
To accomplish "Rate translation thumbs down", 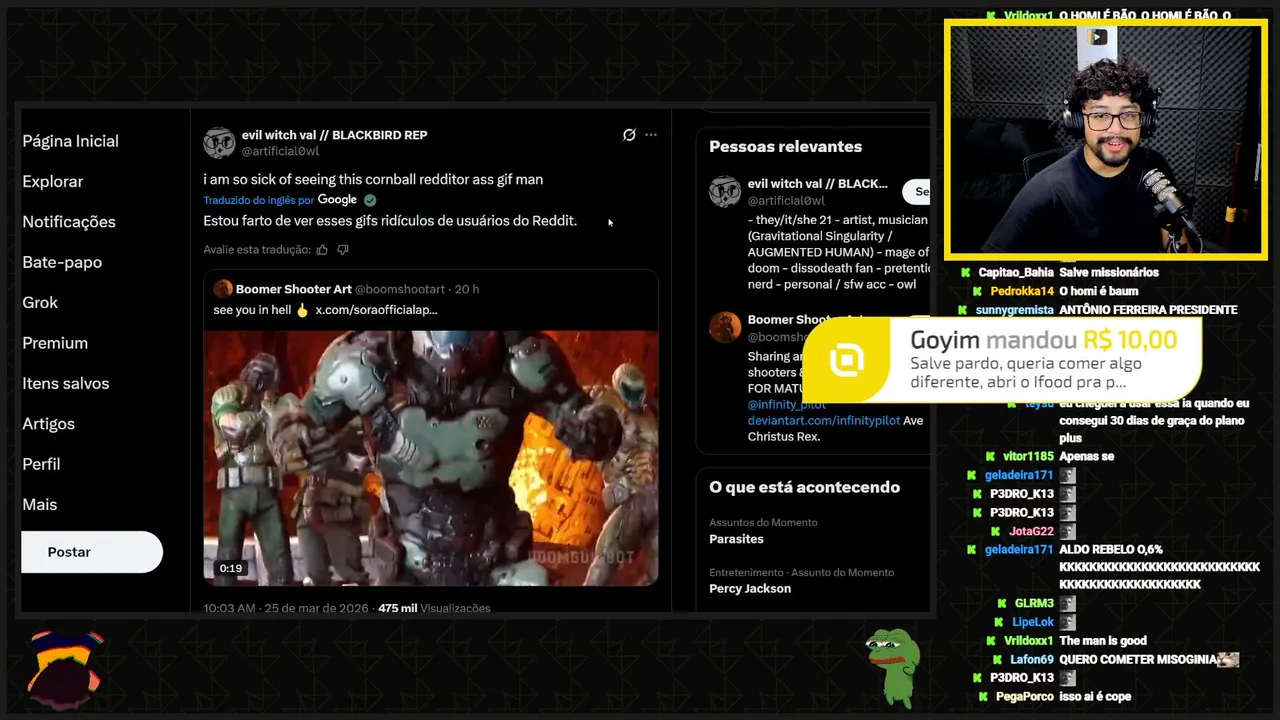I will [343, 249].
